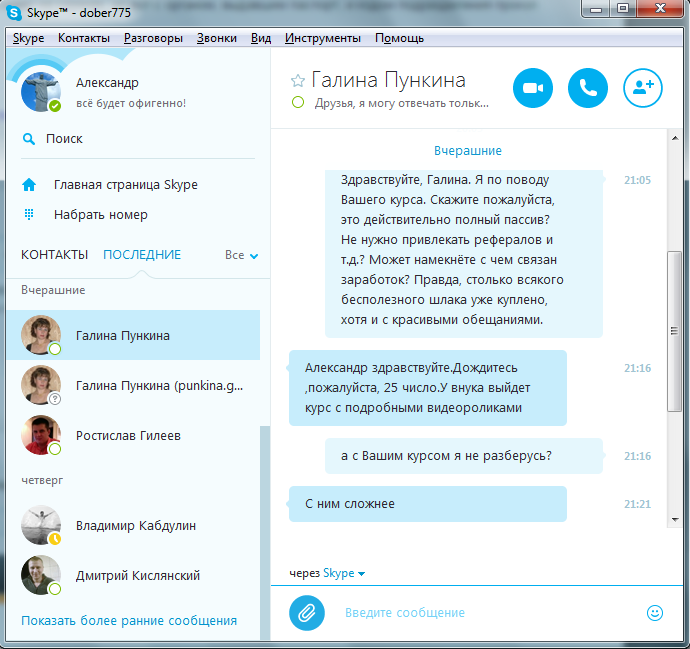
Task: Open the Звонки menu
Action: click(217, 38)
